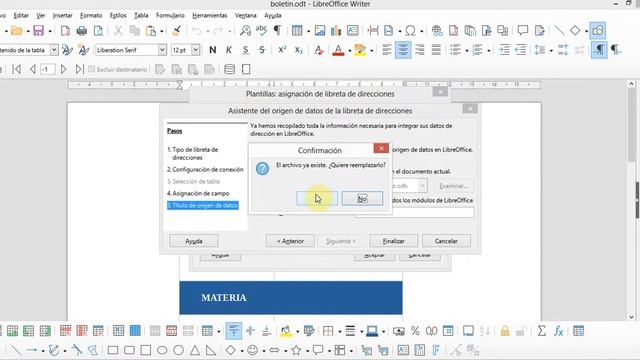This screenshot has height=360, width=640.
Task: Insert special character omega icon
Action: [x=410, y=31]
